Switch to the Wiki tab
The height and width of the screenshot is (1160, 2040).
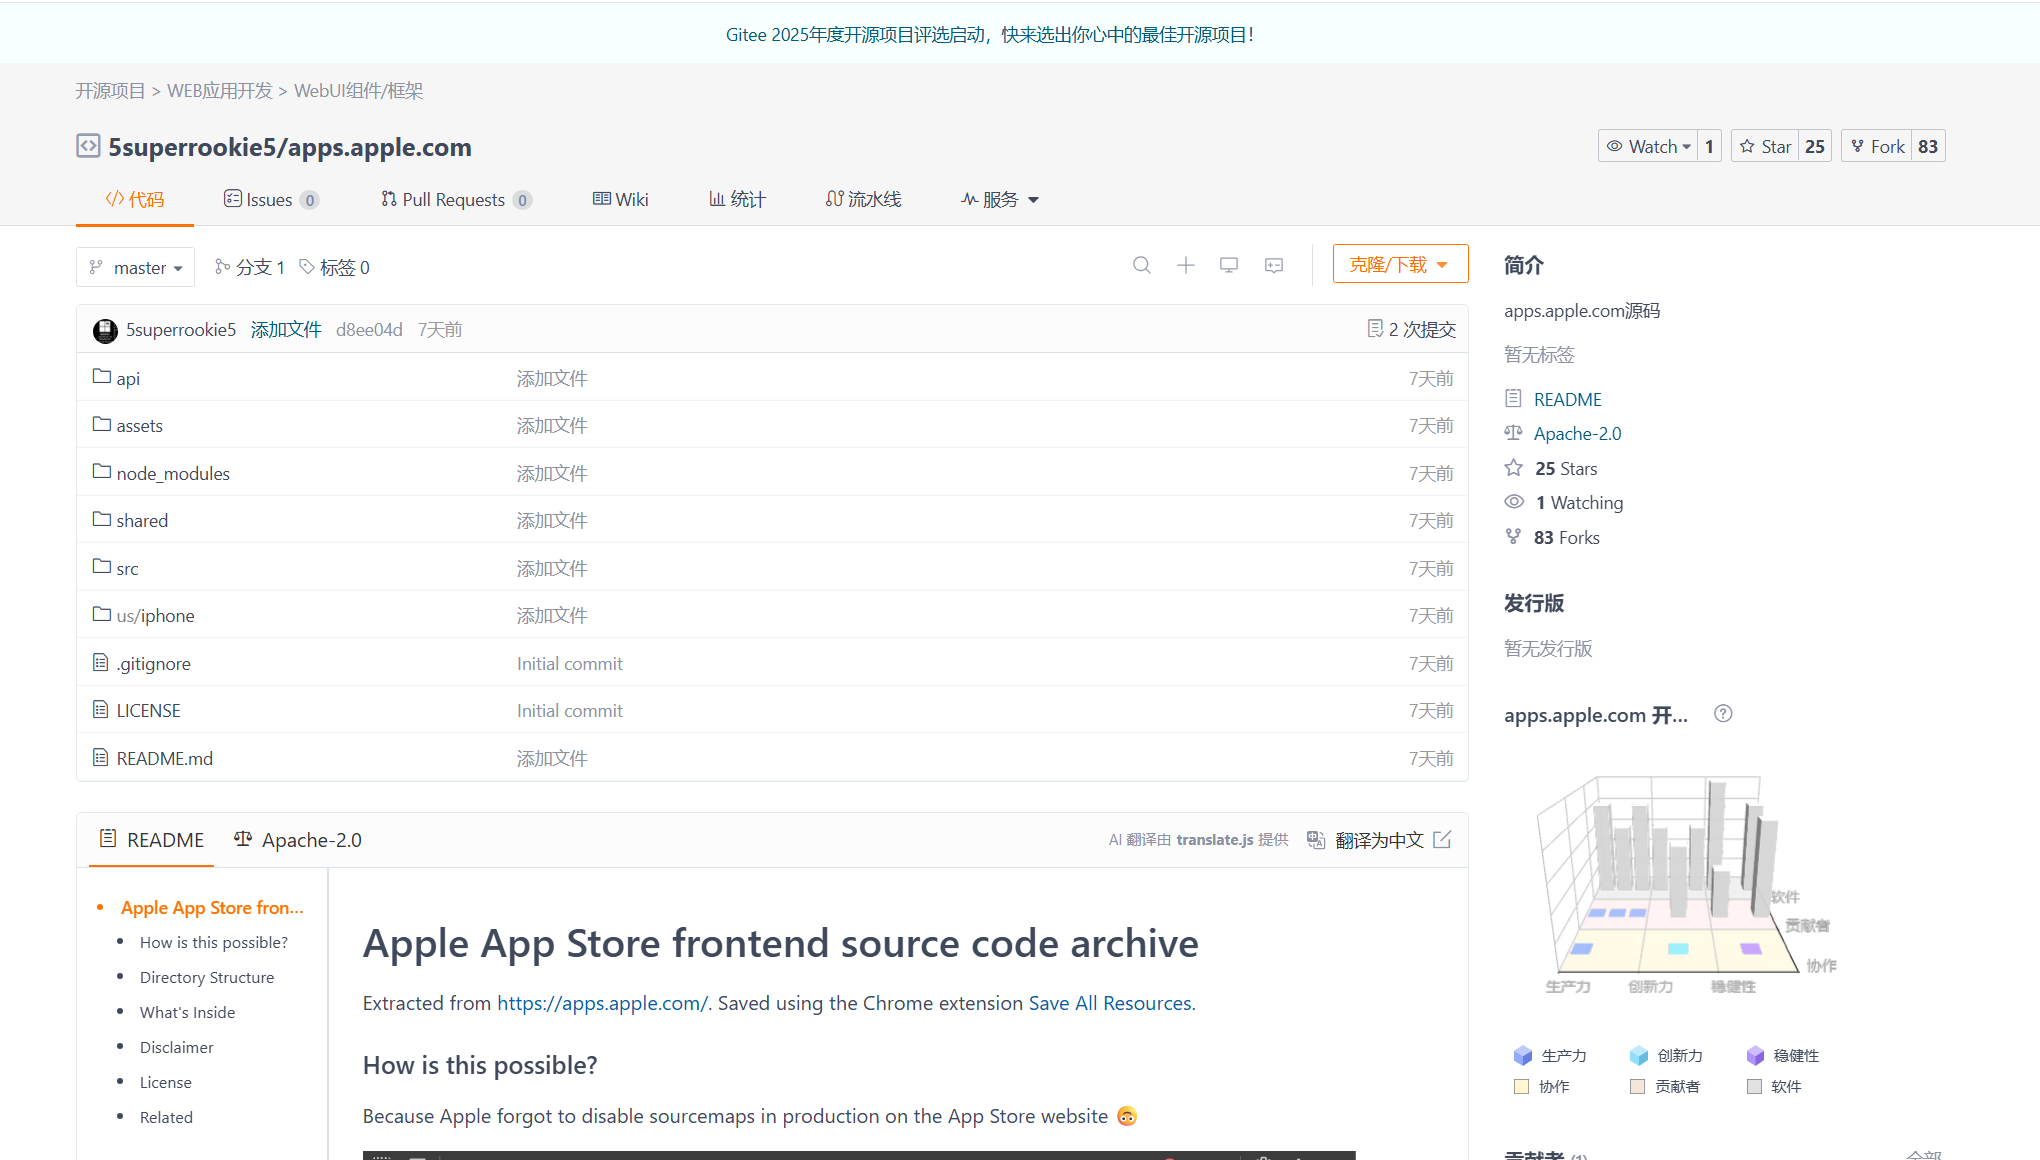tap(620, 199)
